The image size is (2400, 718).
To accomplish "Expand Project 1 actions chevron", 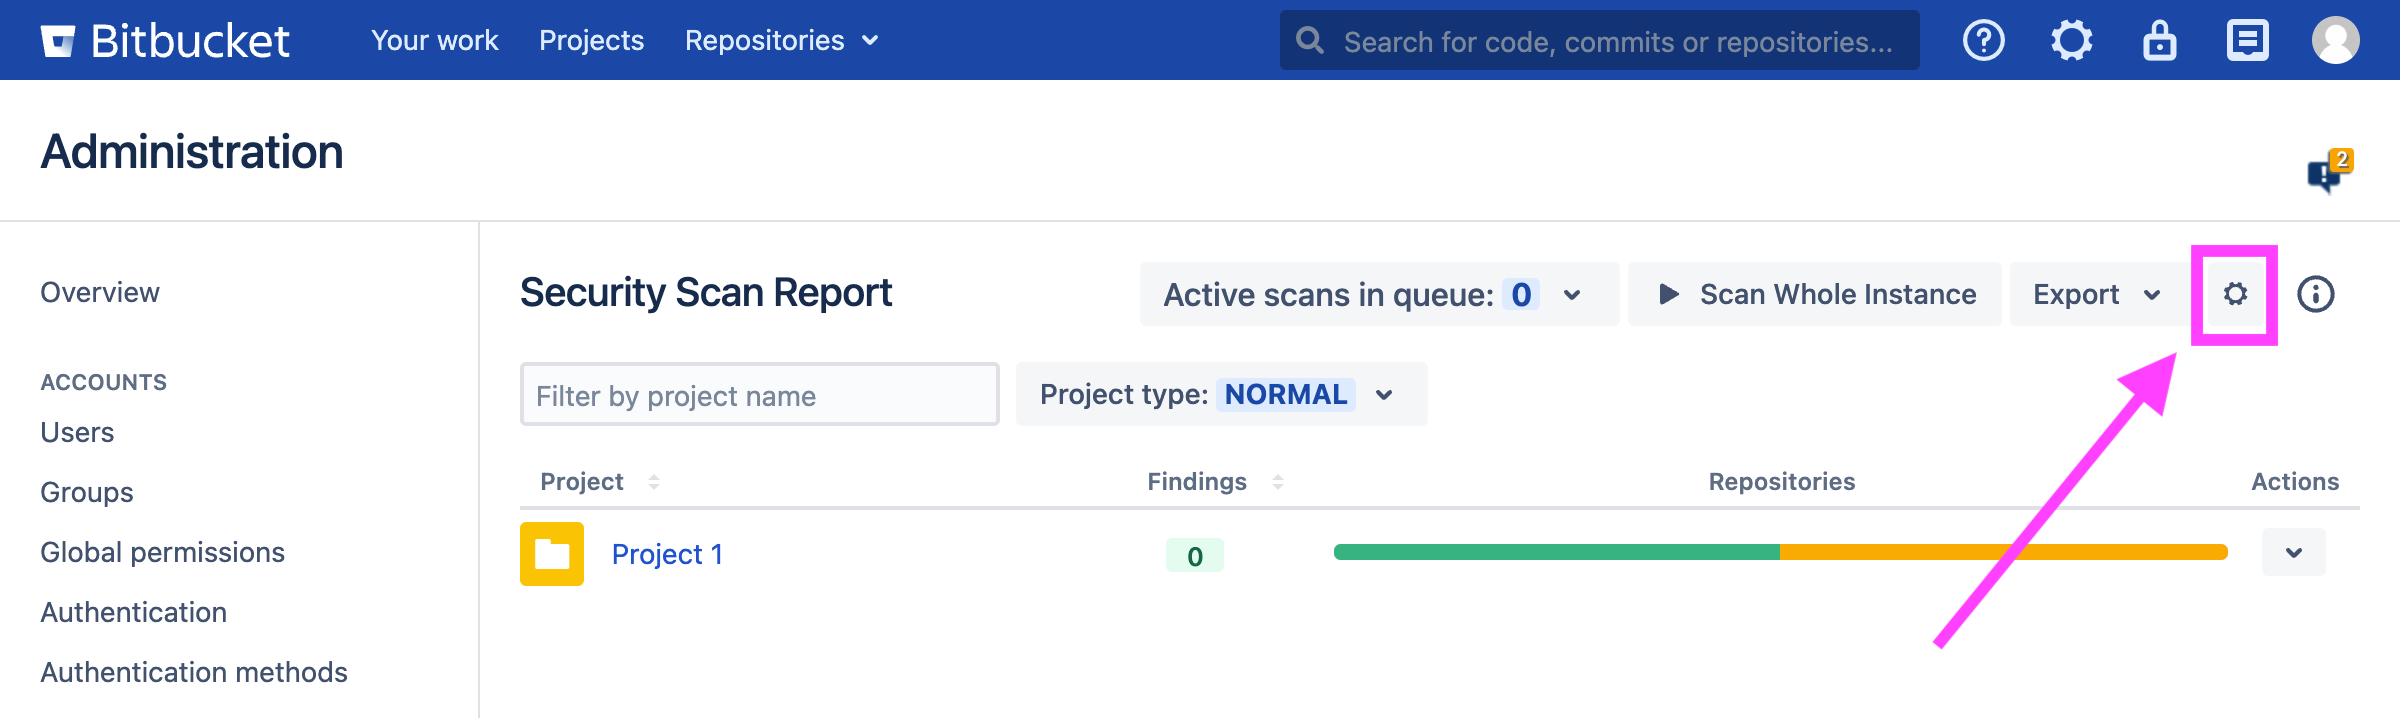I will (2293, 553).
